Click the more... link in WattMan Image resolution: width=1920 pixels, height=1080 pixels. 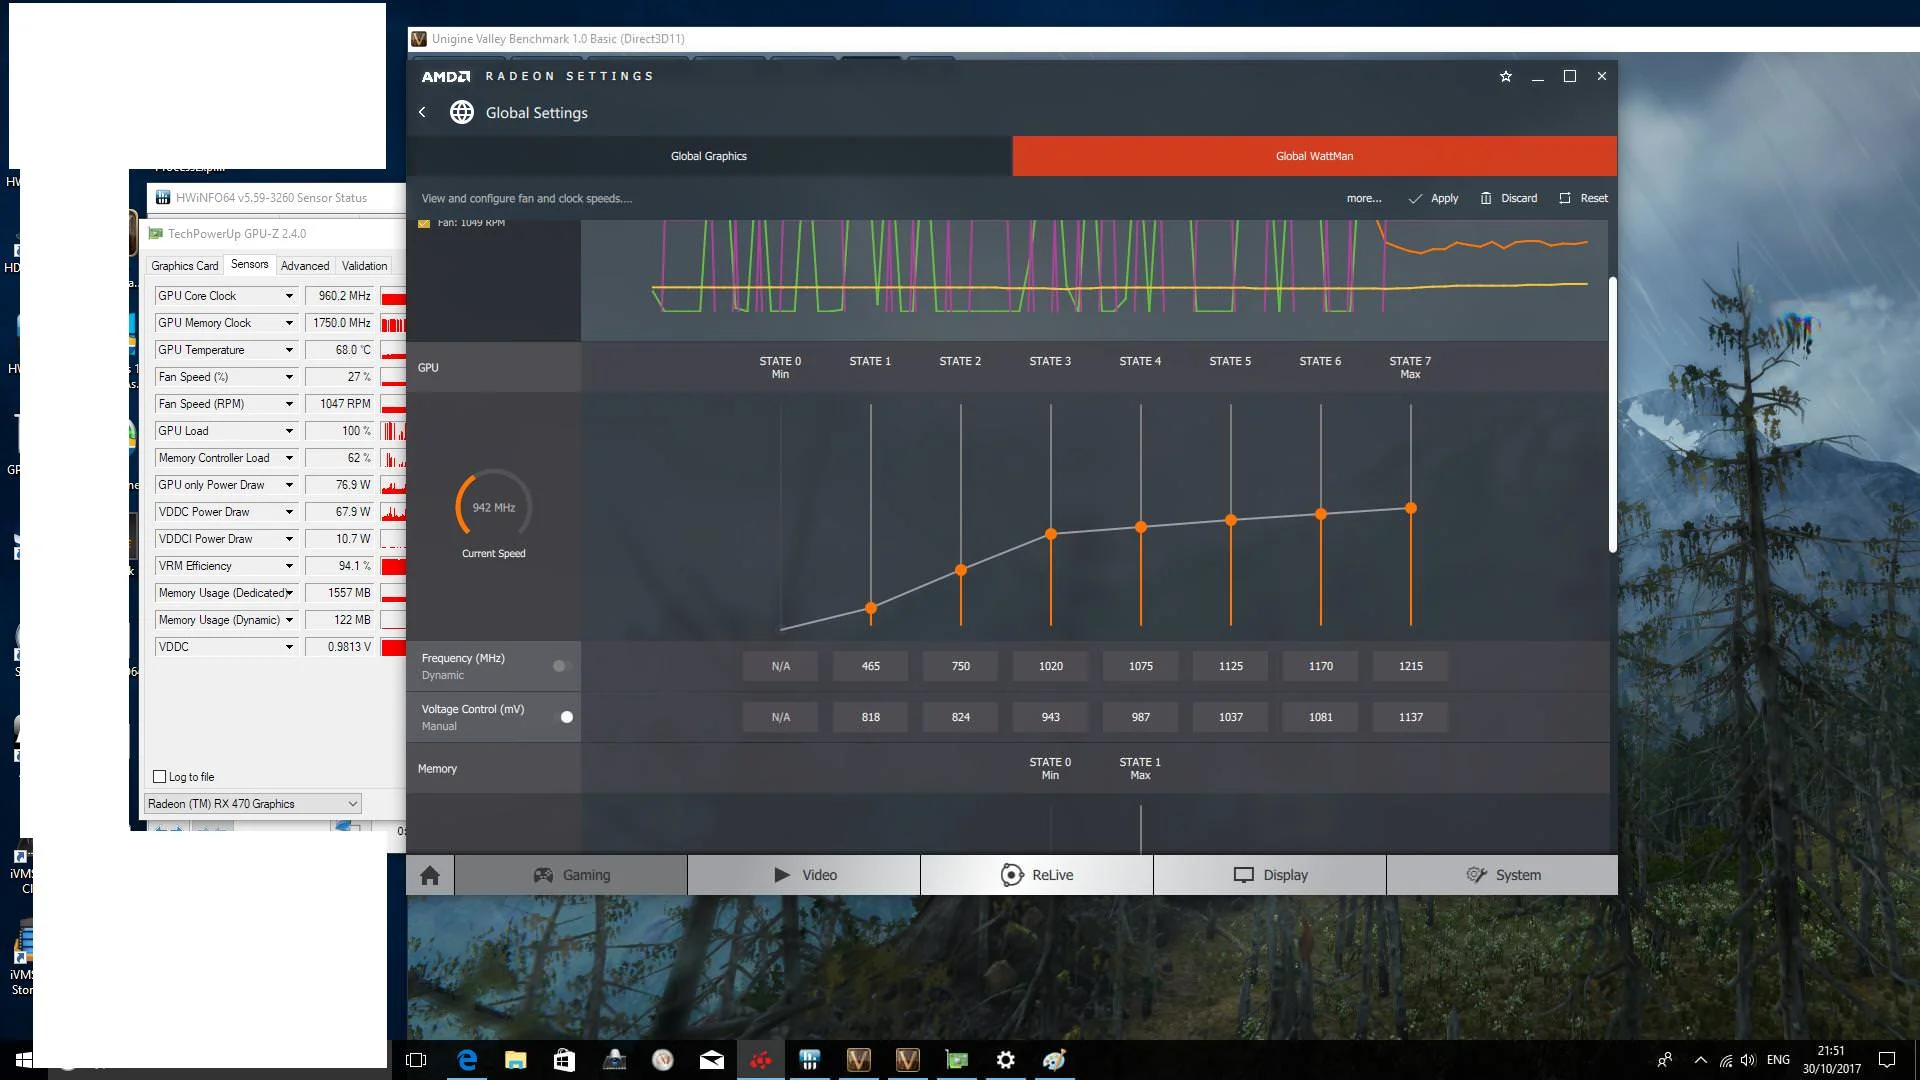(1364, 198)
